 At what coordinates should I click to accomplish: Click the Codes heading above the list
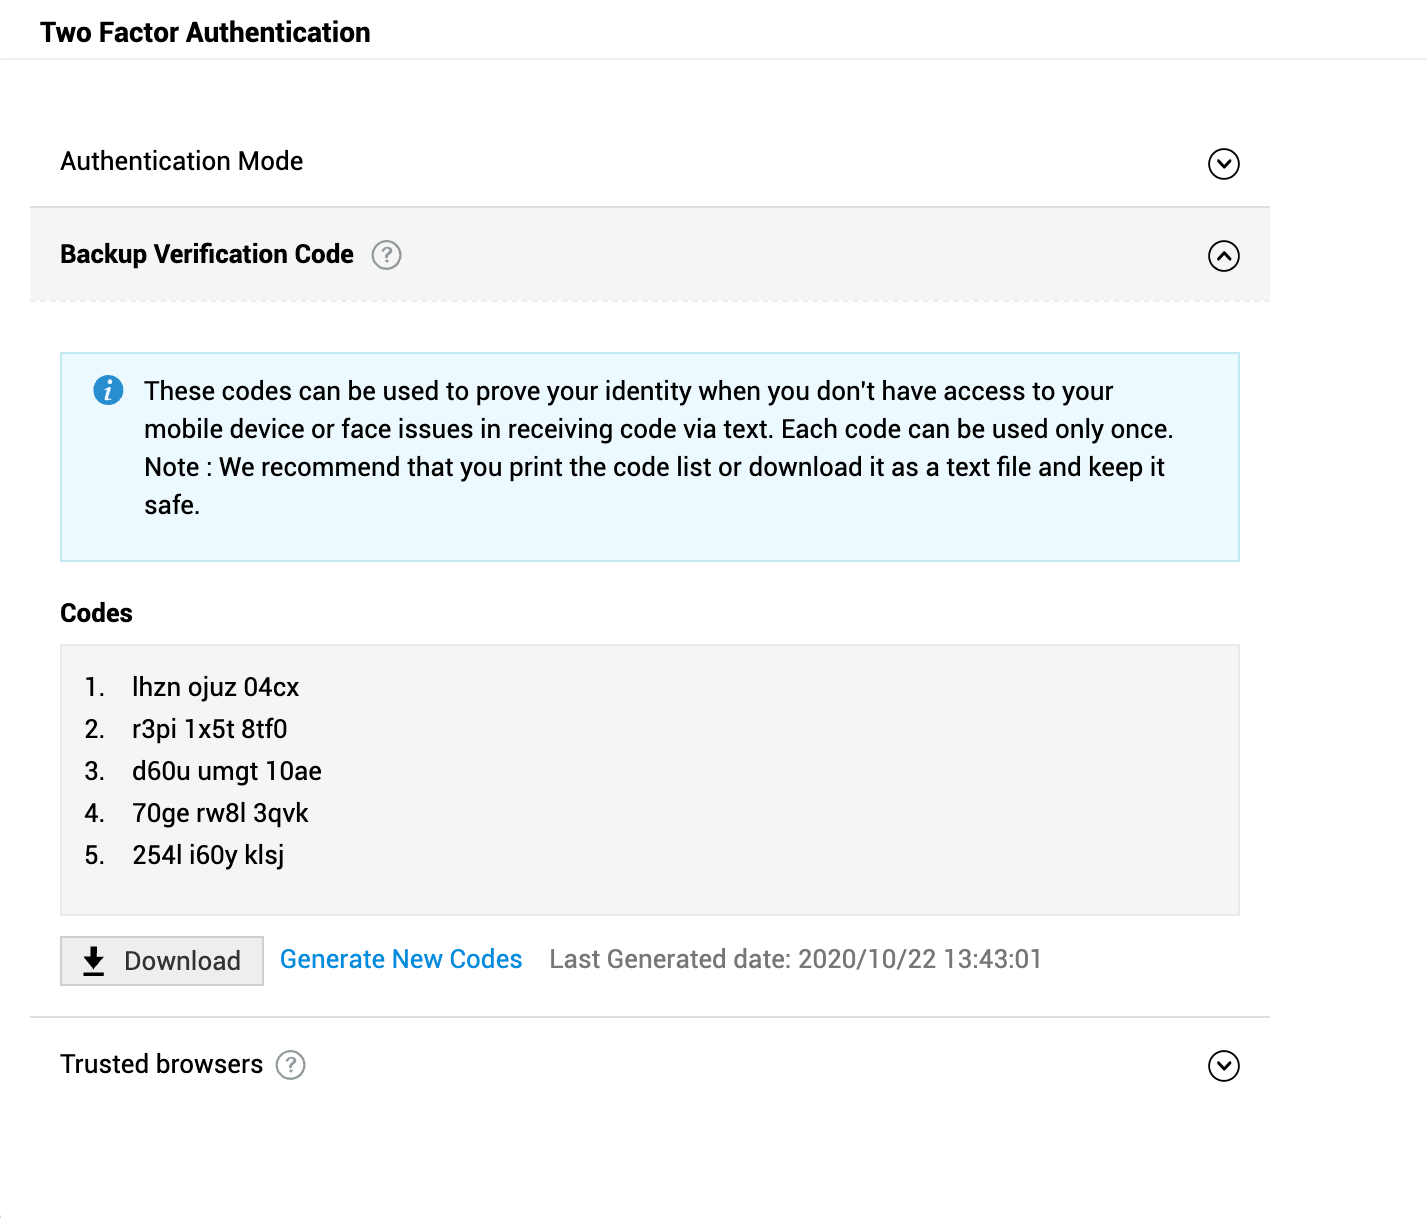[x=96, y=613]
